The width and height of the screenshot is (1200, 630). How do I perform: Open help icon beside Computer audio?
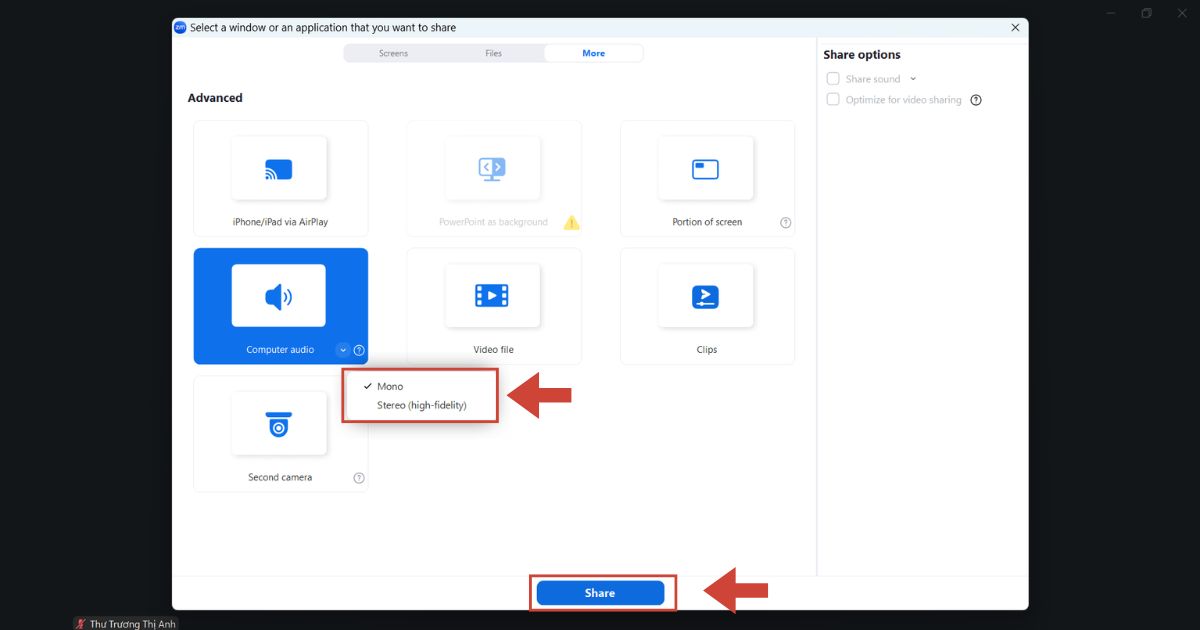[x=359, y=350]
